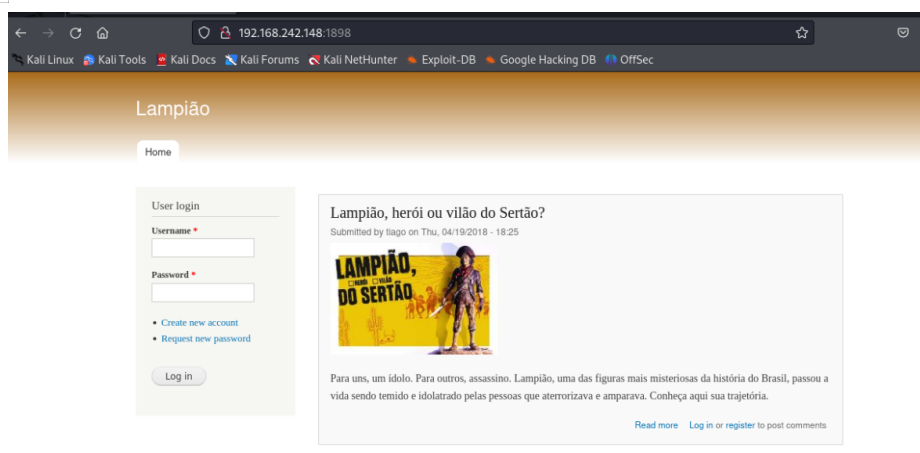Focus the Username field

click(202, 248)
